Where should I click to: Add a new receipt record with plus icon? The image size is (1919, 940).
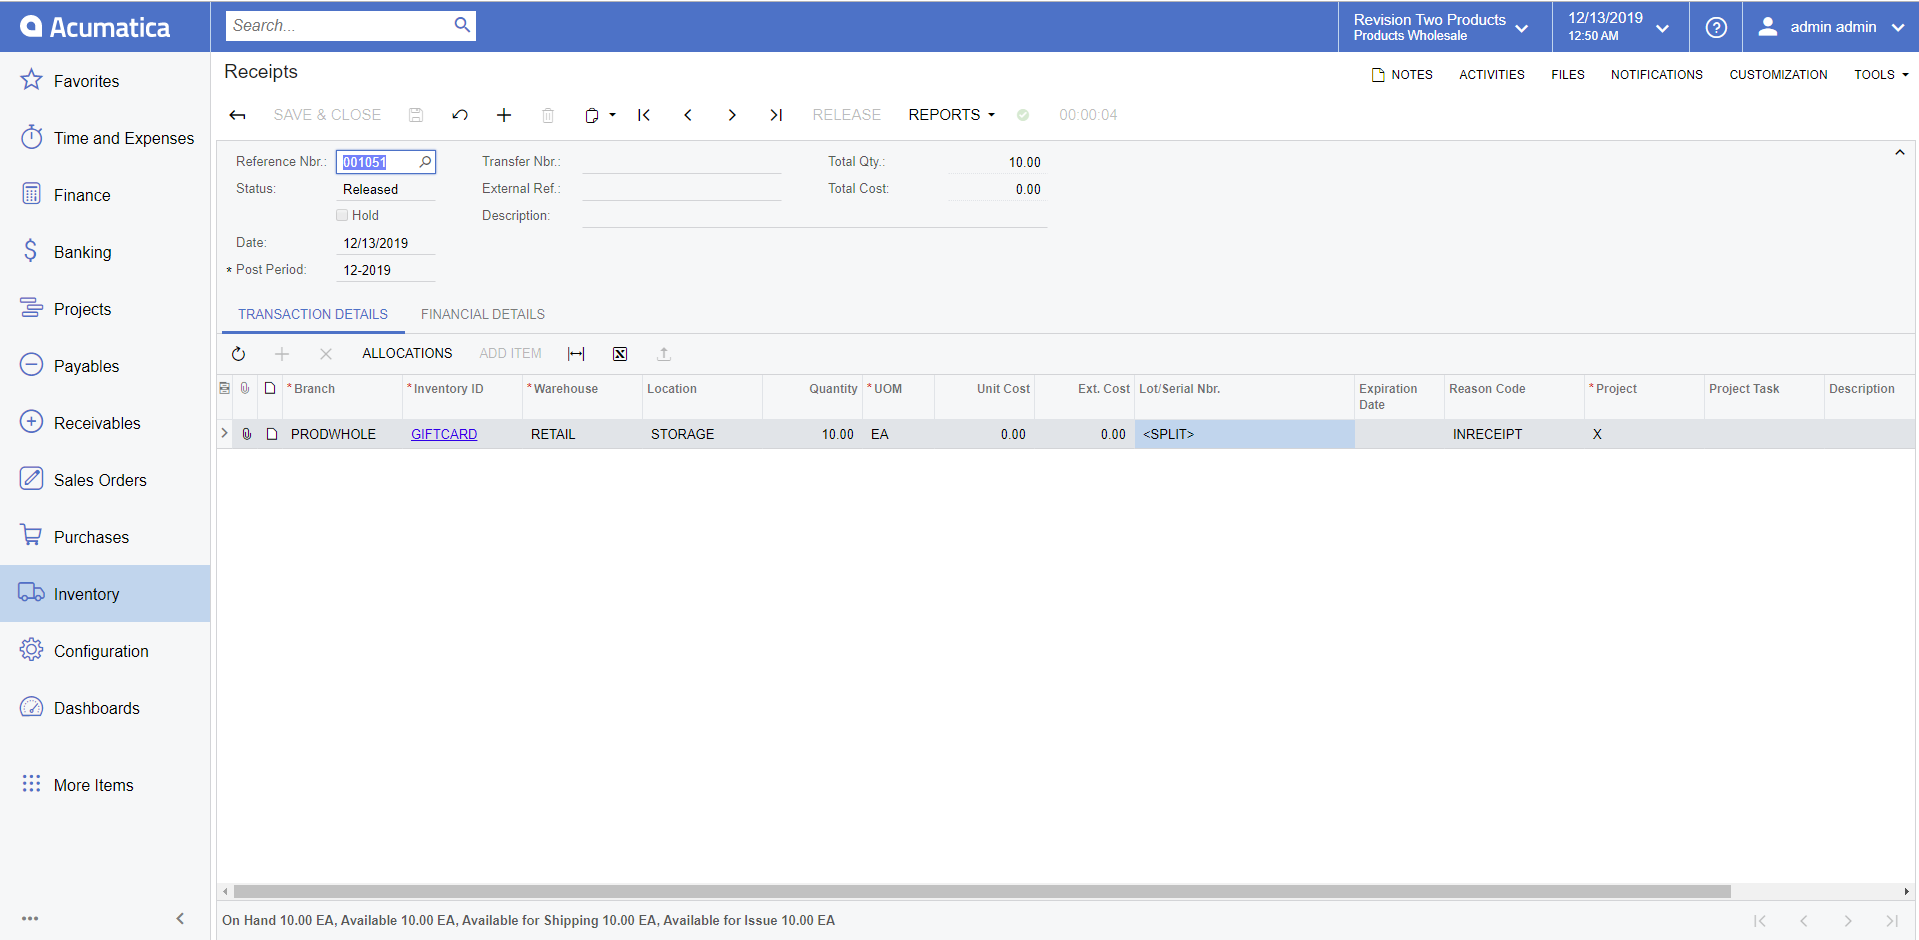pos(504,115)
